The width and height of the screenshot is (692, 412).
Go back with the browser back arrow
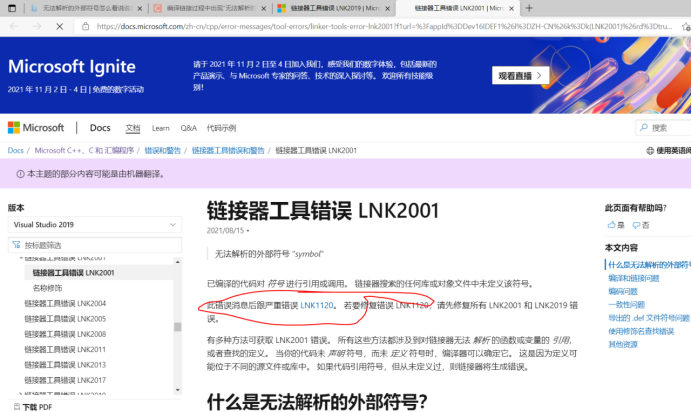[14, 26]
